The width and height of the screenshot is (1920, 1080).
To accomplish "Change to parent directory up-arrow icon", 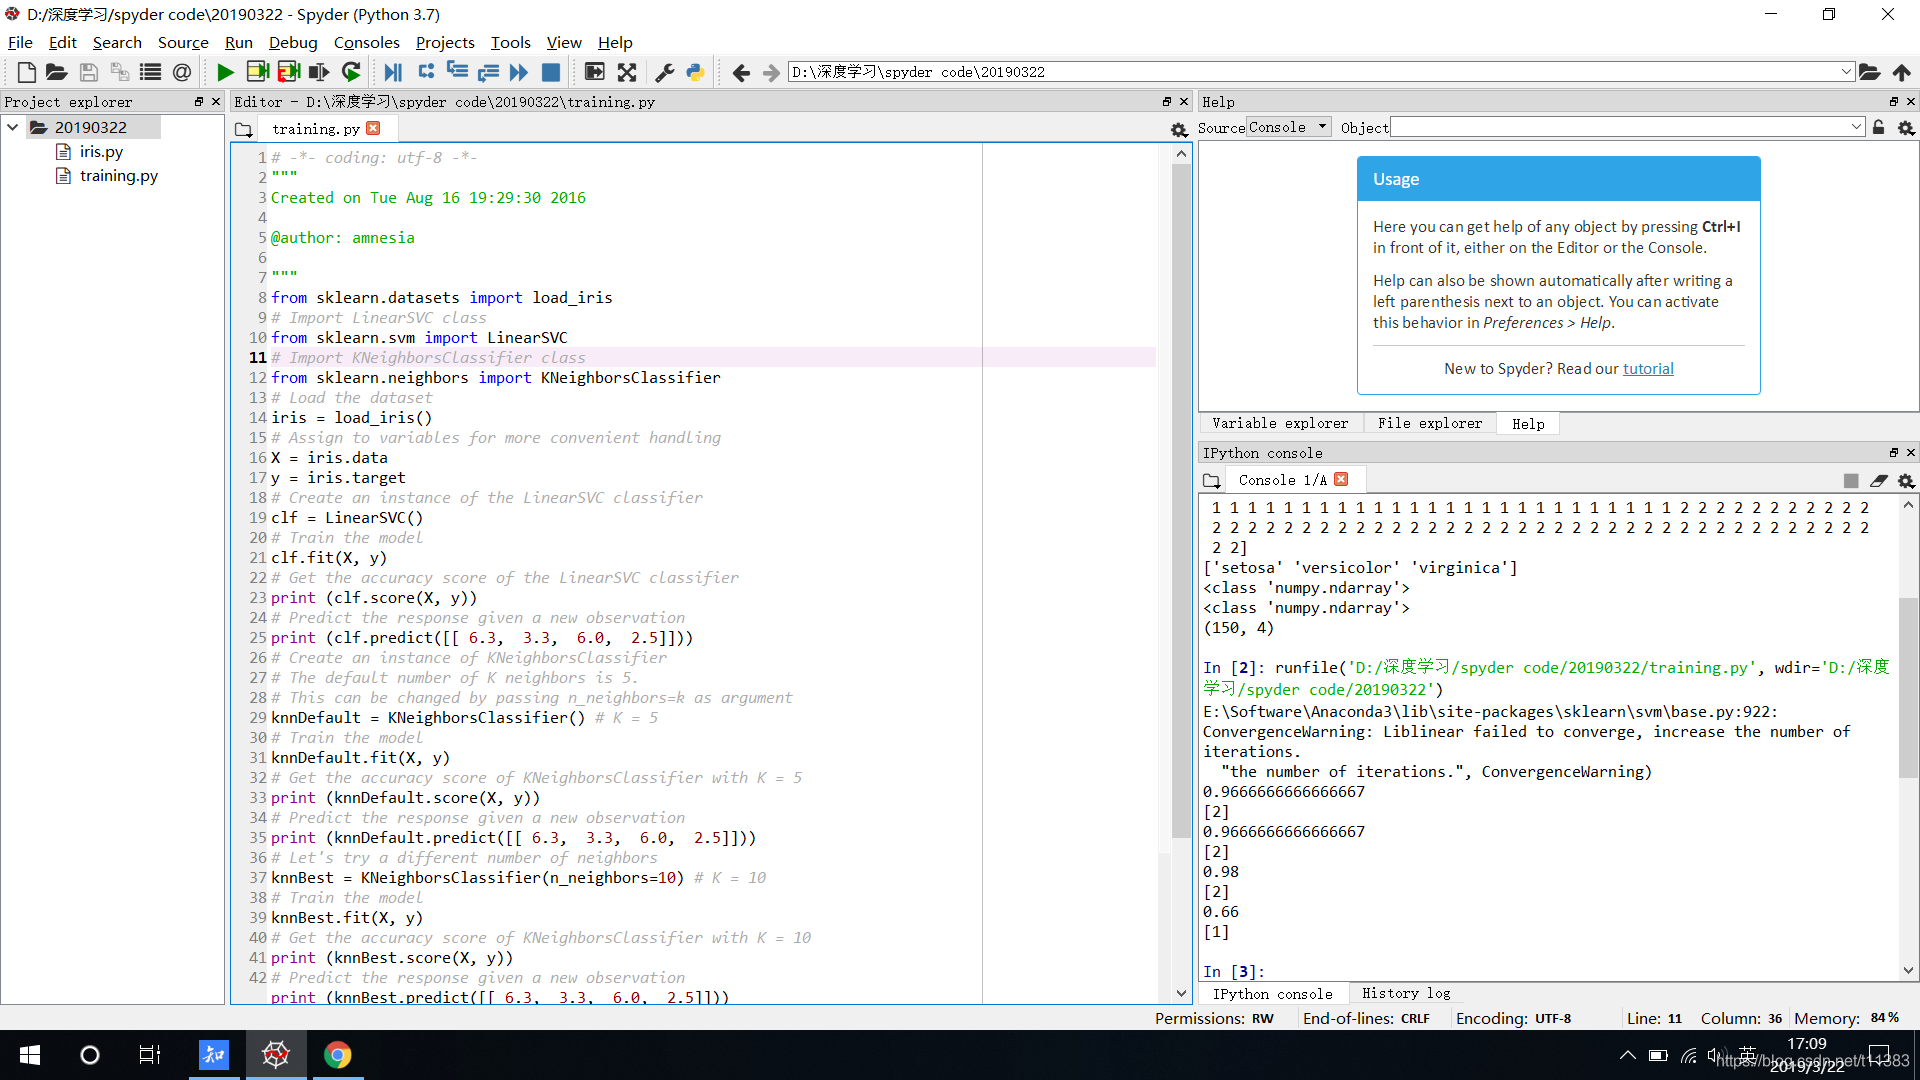I will pyautogui.click(x=1901, y=72).
